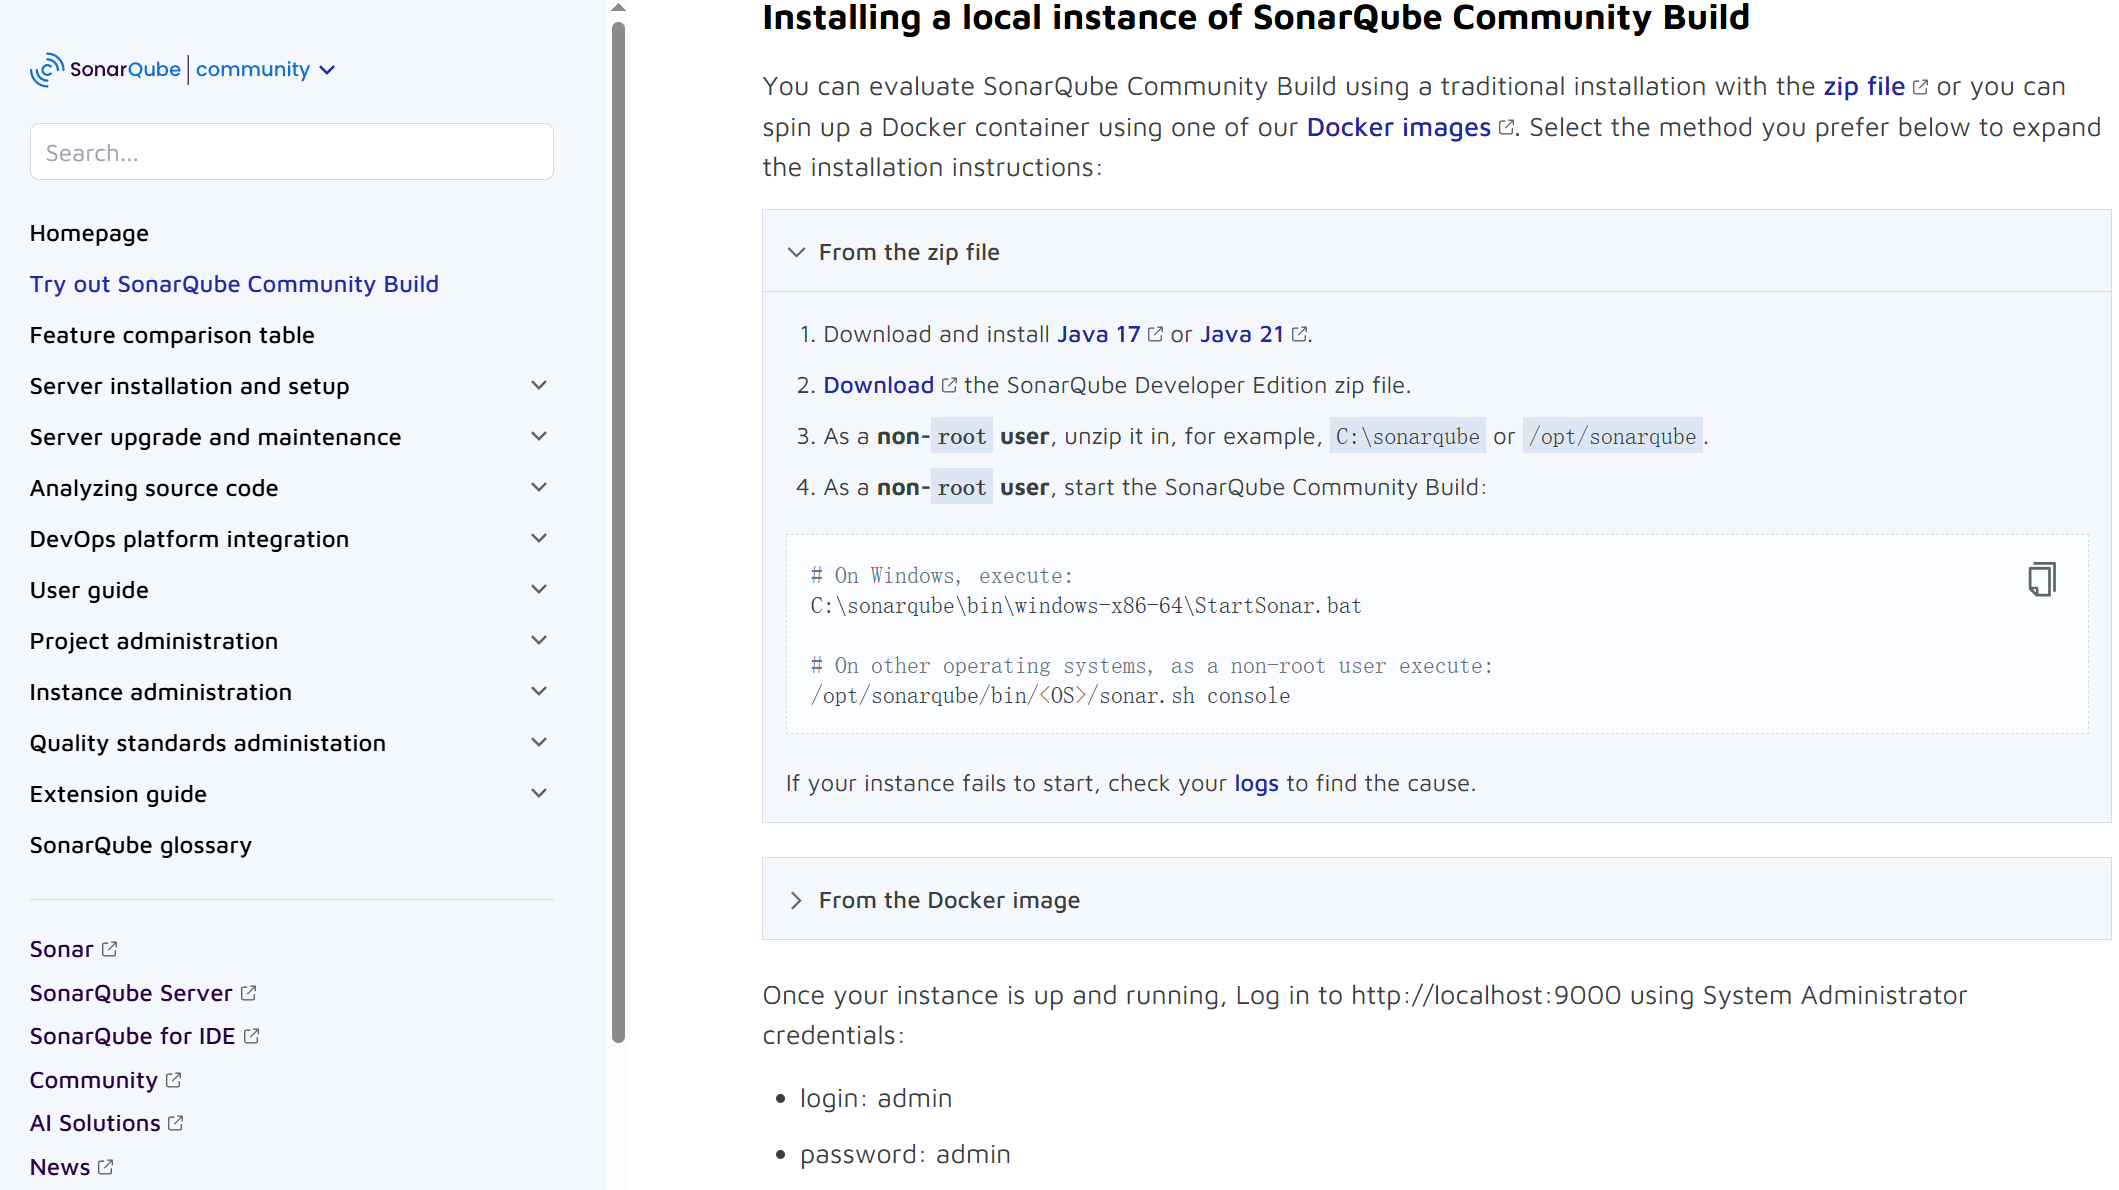2119x1190 pixels.
Task: Open Sonar footer link
Action: pos(61,949)
